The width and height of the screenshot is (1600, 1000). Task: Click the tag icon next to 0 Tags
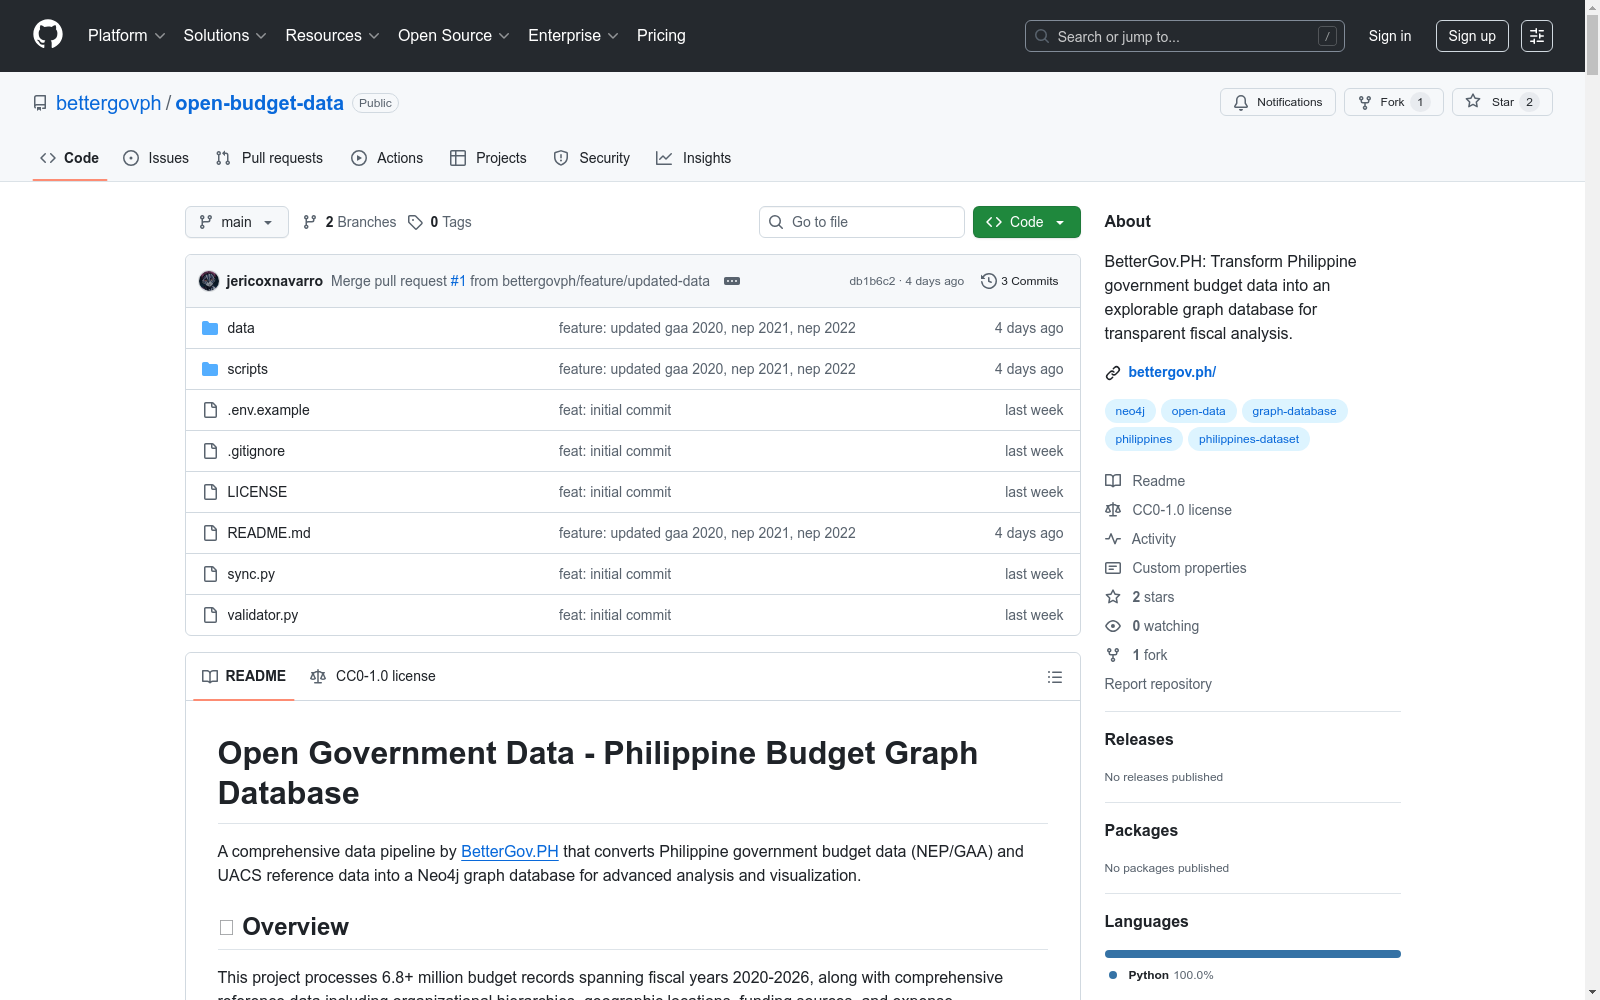pos(416,222)
